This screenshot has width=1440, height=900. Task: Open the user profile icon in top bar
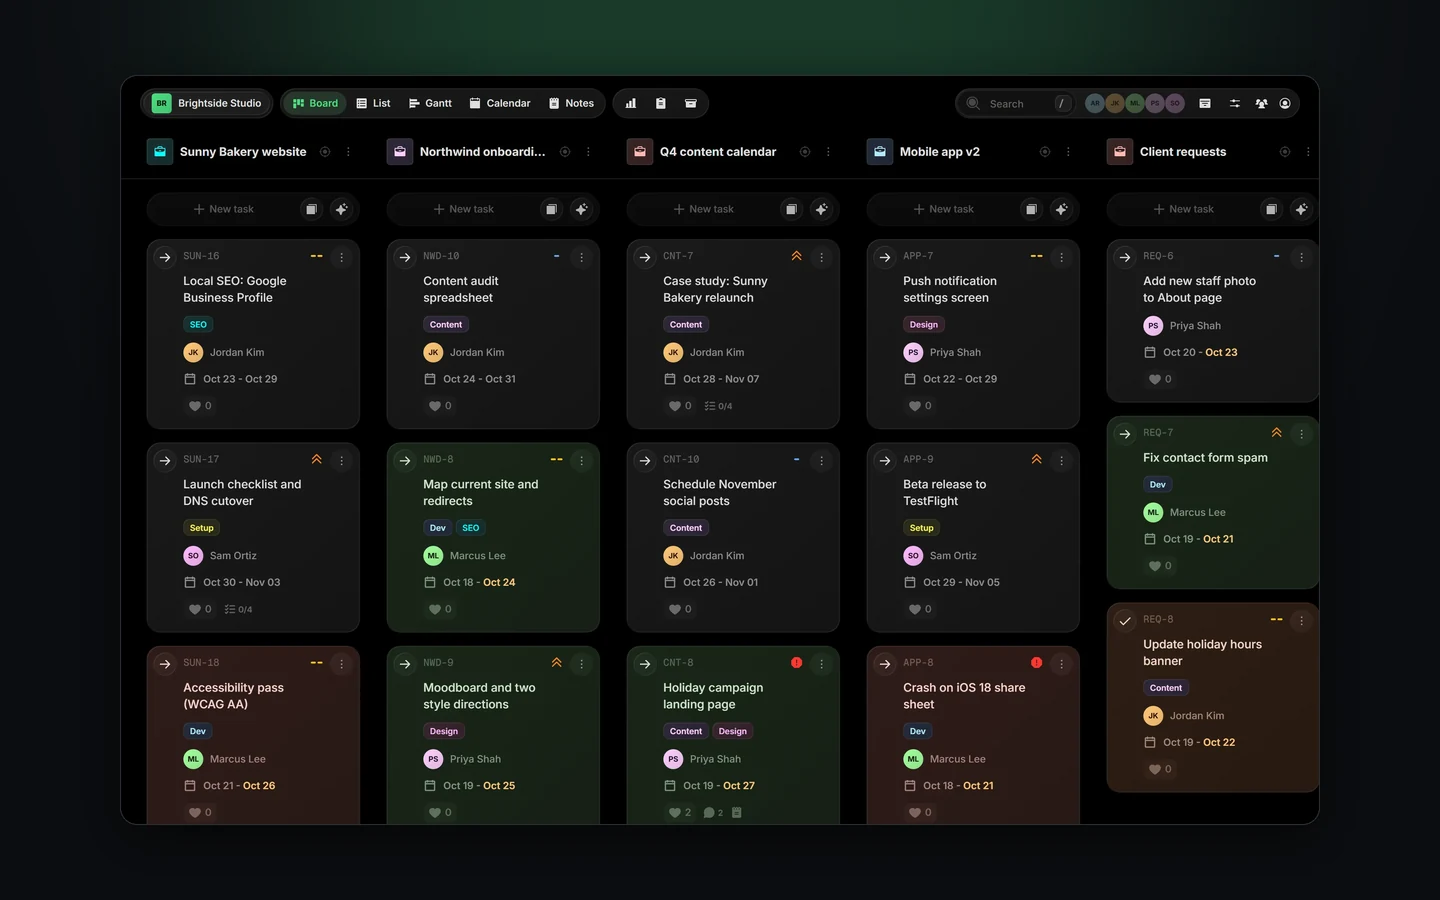click(x=1286, y=103)
